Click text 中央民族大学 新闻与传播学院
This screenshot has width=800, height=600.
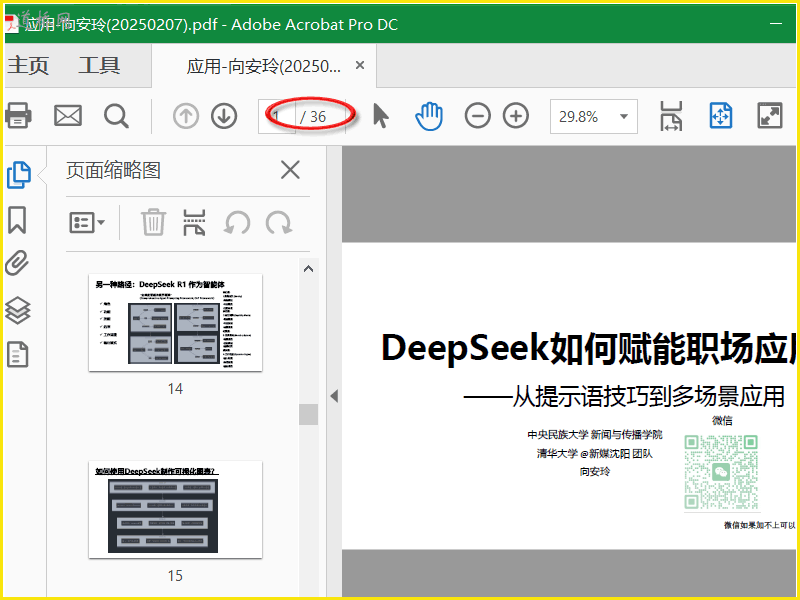click(594, 435)
